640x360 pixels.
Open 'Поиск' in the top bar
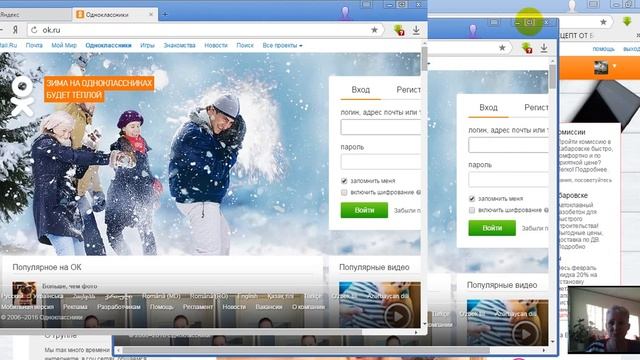click(x=245, y=45)
